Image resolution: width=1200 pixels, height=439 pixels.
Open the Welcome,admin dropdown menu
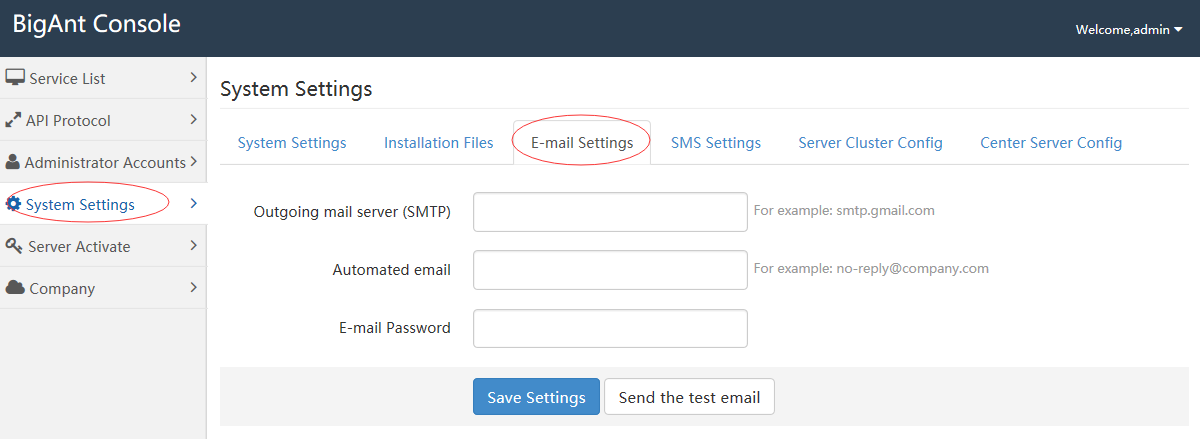pyautogui.click(x=1128, y=30)
